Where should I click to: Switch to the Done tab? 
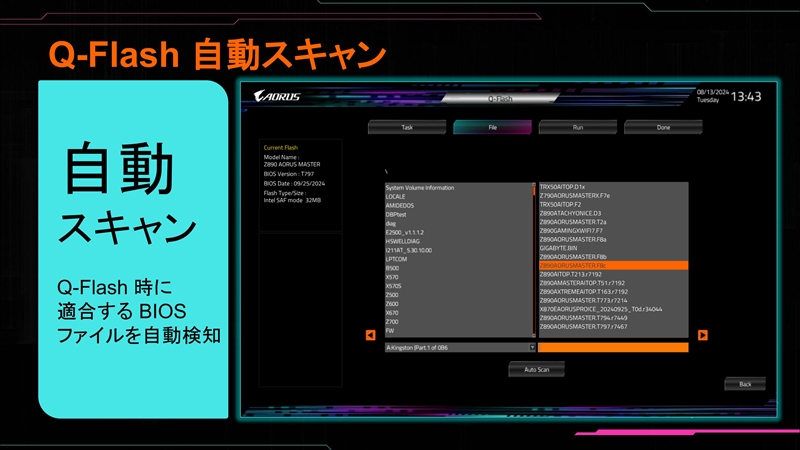pyautogui.click(x=663, y=128)
